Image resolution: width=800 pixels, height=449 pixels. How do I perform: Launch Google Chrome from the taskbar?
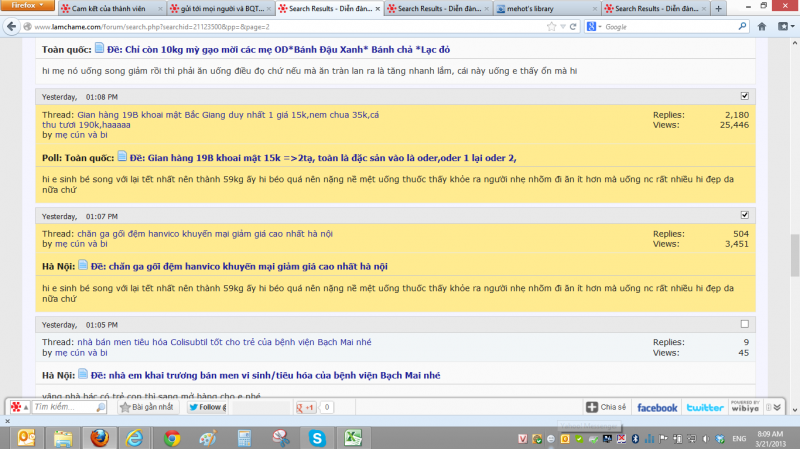(x=171, y=438)
